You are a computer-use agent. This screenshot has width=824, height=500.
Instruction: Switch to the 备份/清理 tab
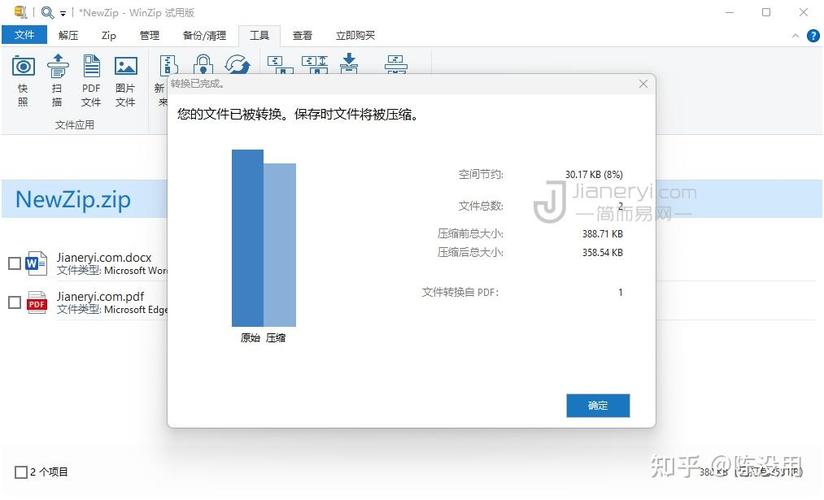[204, 35]
